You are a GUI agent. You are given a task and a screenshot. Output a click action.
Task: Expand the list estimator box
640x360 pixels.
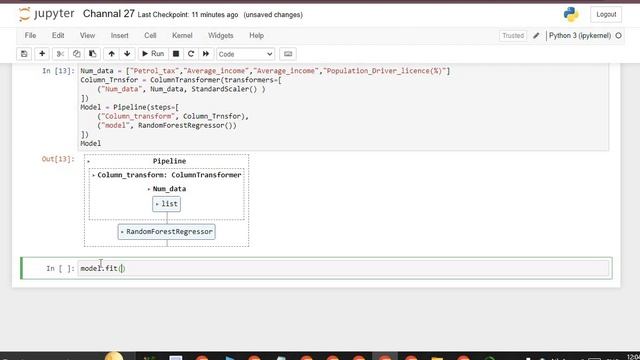167,204
